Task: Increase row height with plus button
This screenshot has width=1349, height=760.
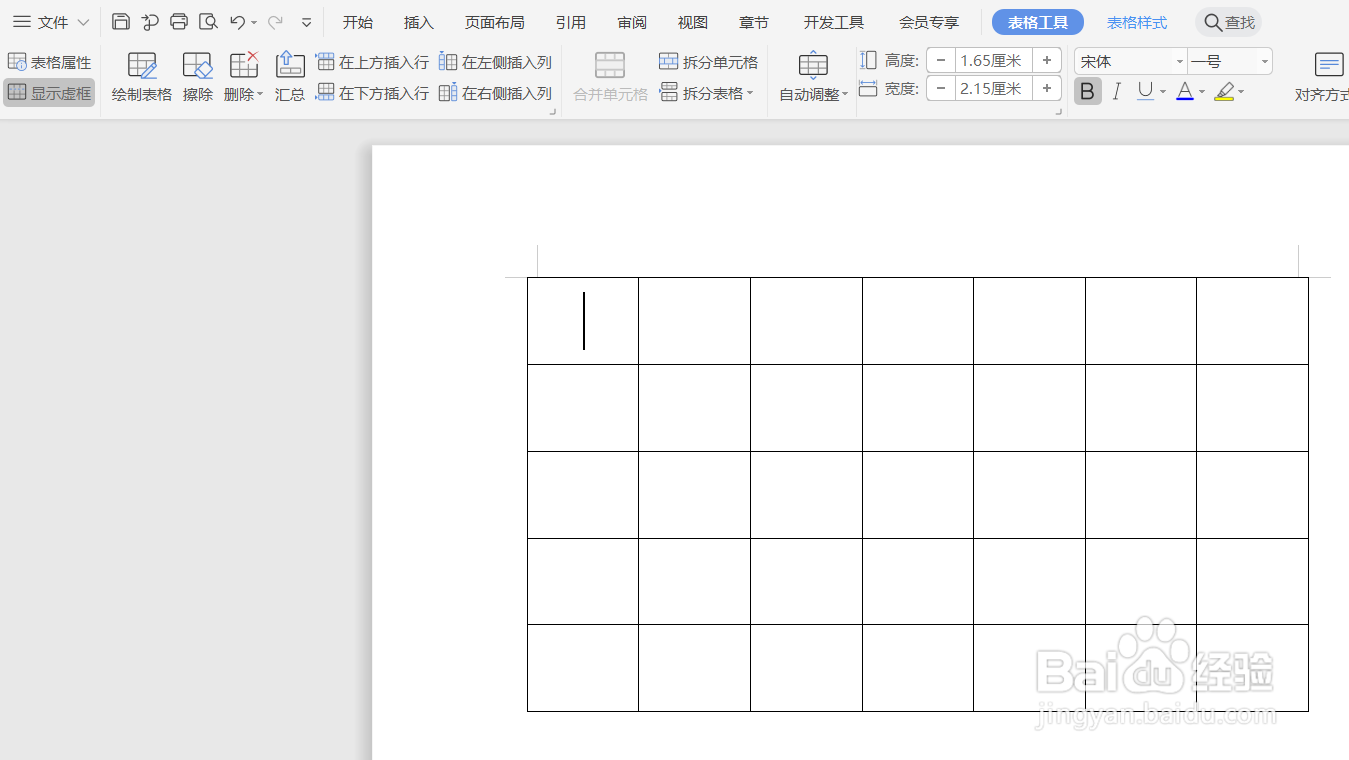Action: 1046,61
